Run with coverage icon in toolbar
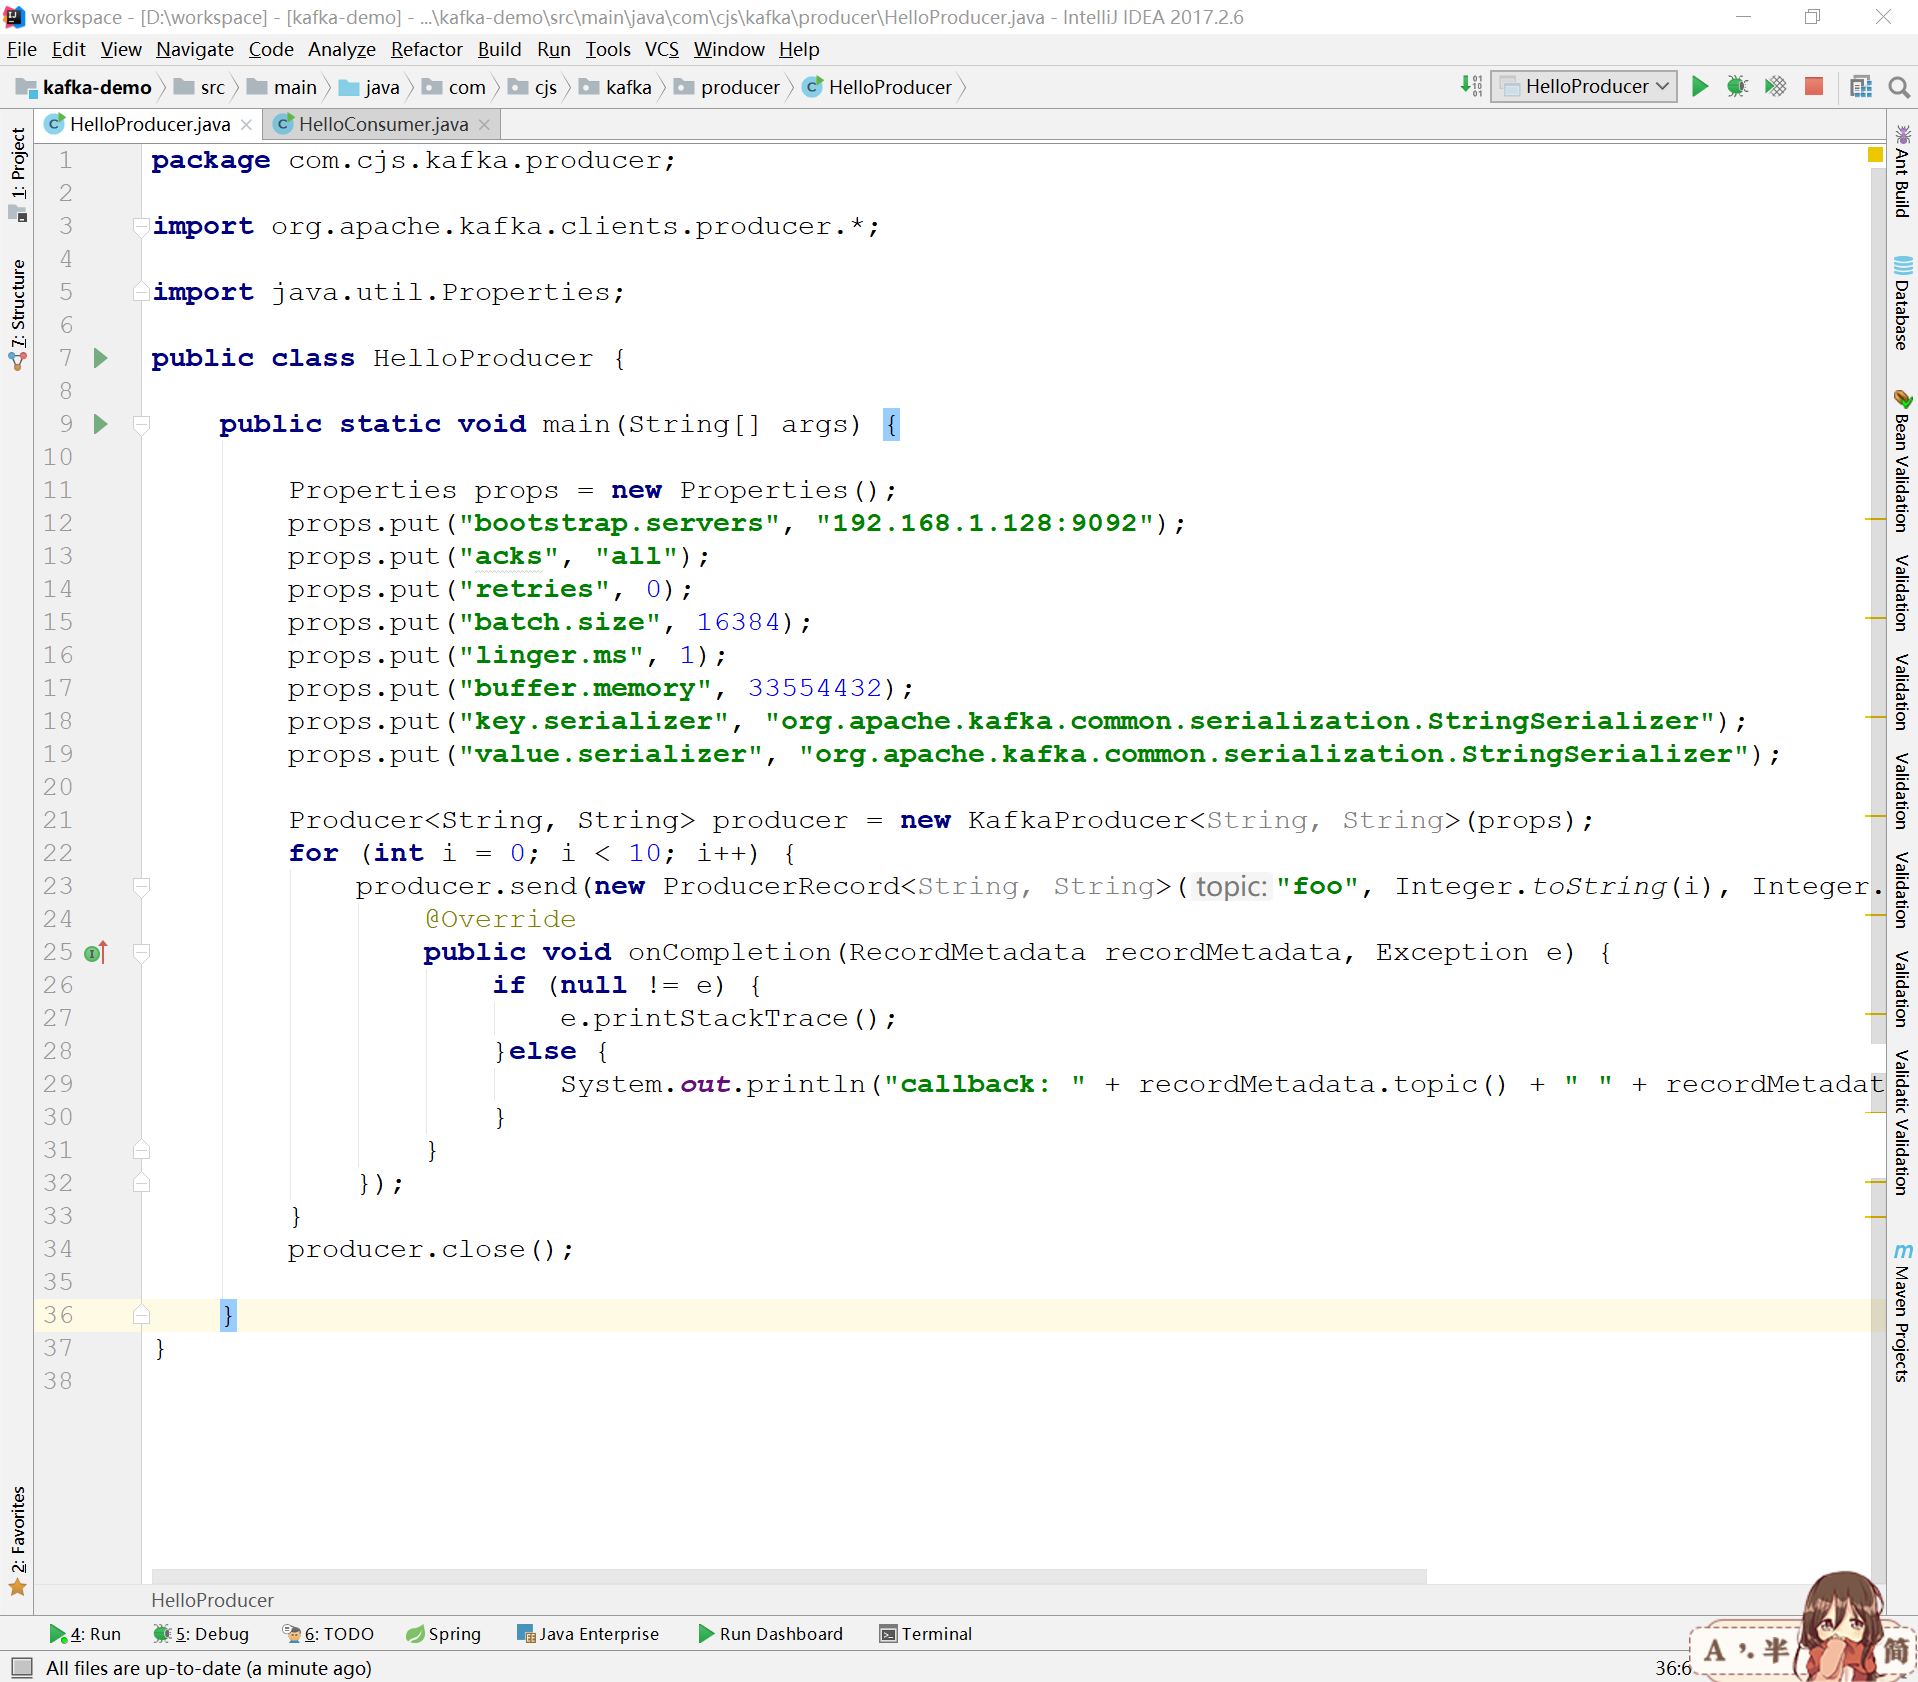The height and width of the screenshot is (1682, 1918). coord(1775,87)
